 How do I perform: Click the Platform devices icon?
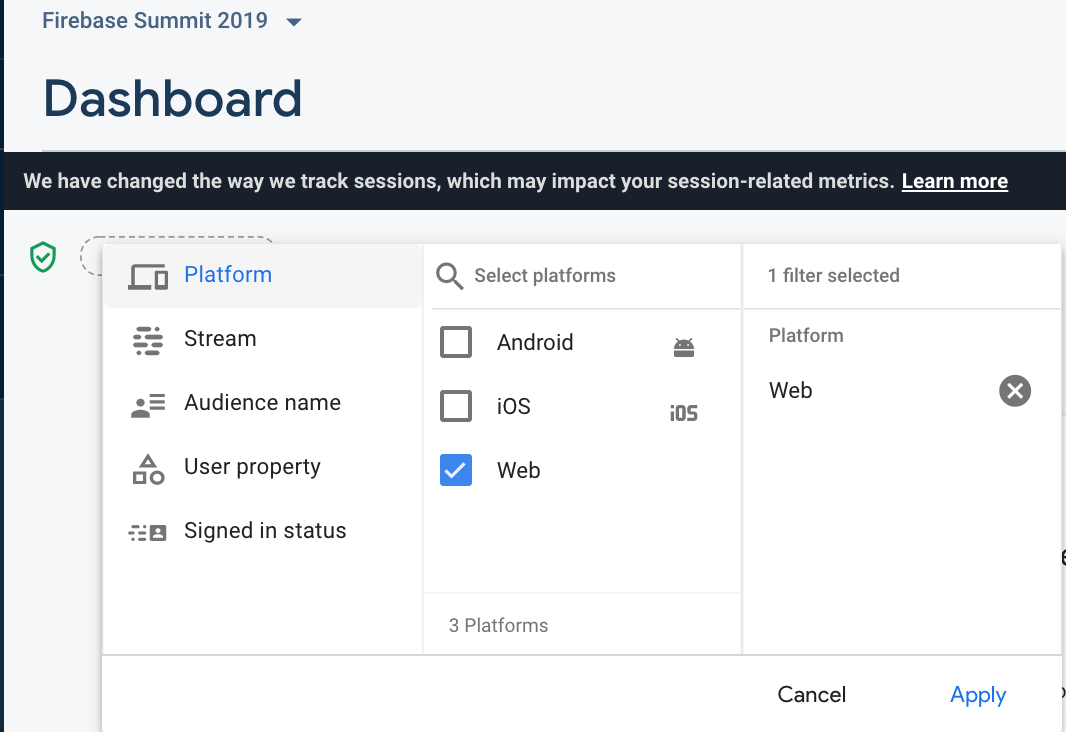point(148,276)
